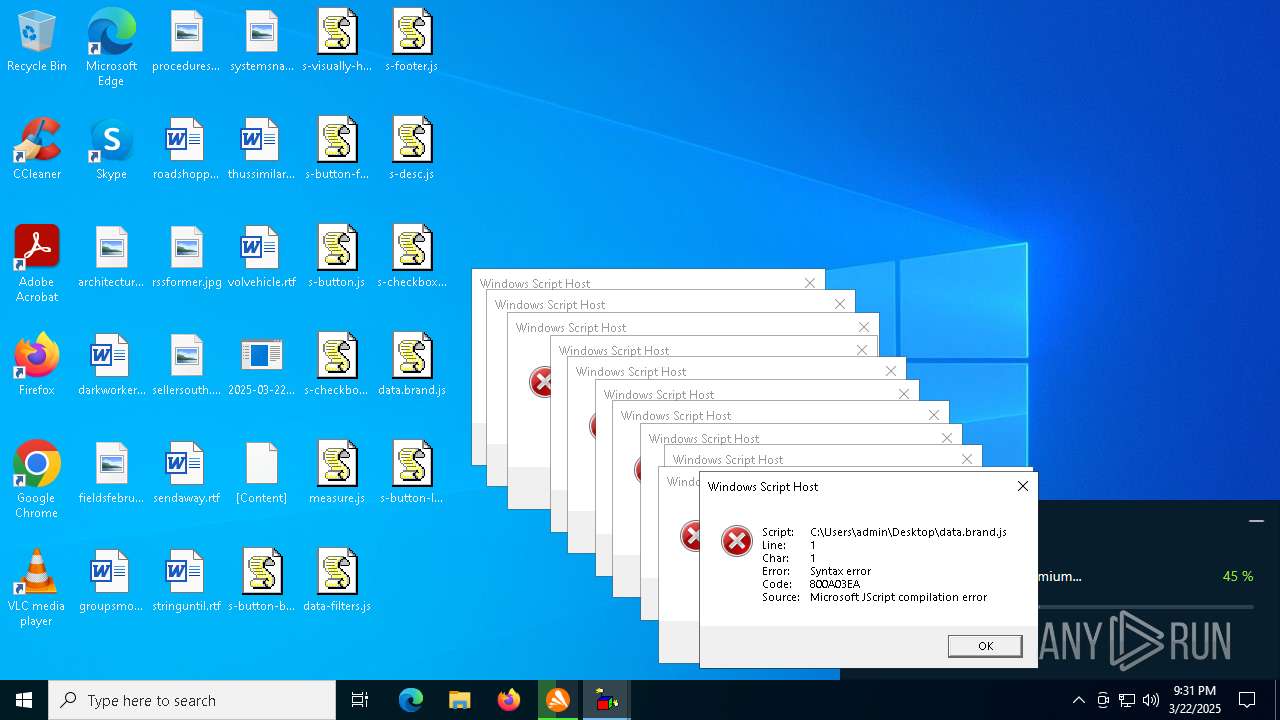Show hidden system tray icons
The height and width of the screenshot is (720, 1280).
(1078, 700)
